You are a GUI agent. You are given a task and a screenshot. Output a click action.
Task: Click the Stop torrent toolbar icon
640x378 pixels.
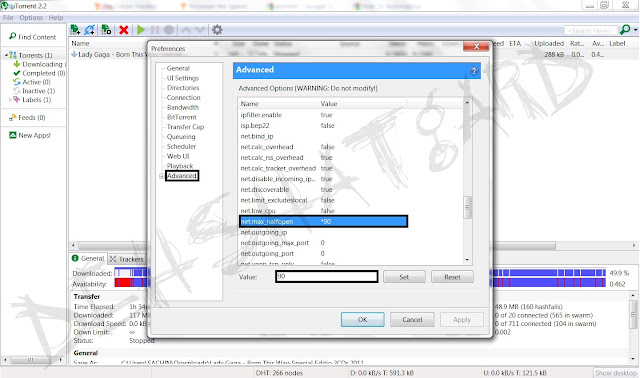click(169, 30)
